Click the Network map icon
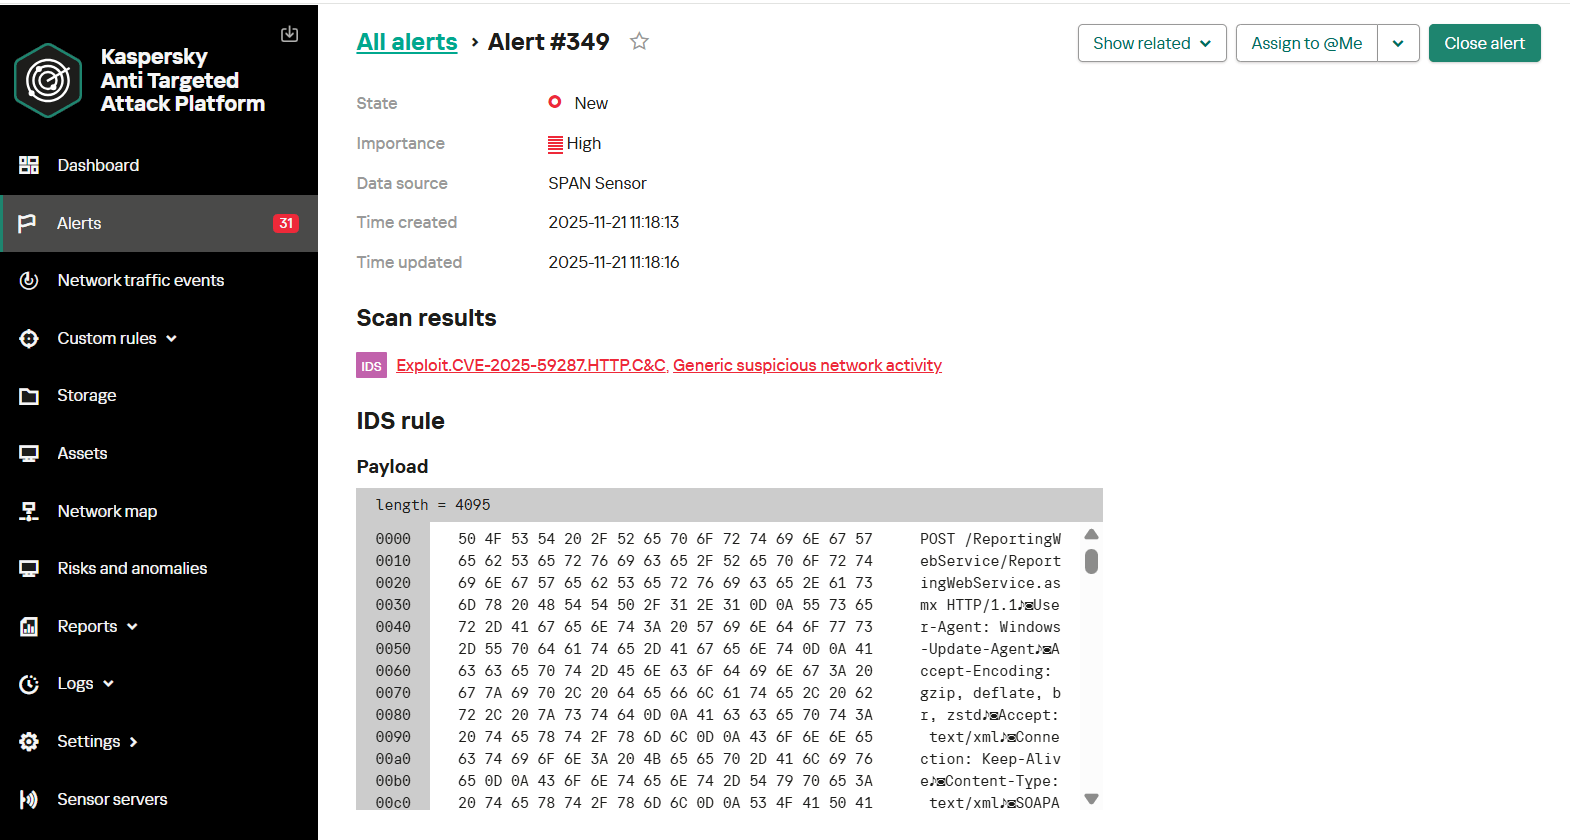 click(x=29, y=511)
